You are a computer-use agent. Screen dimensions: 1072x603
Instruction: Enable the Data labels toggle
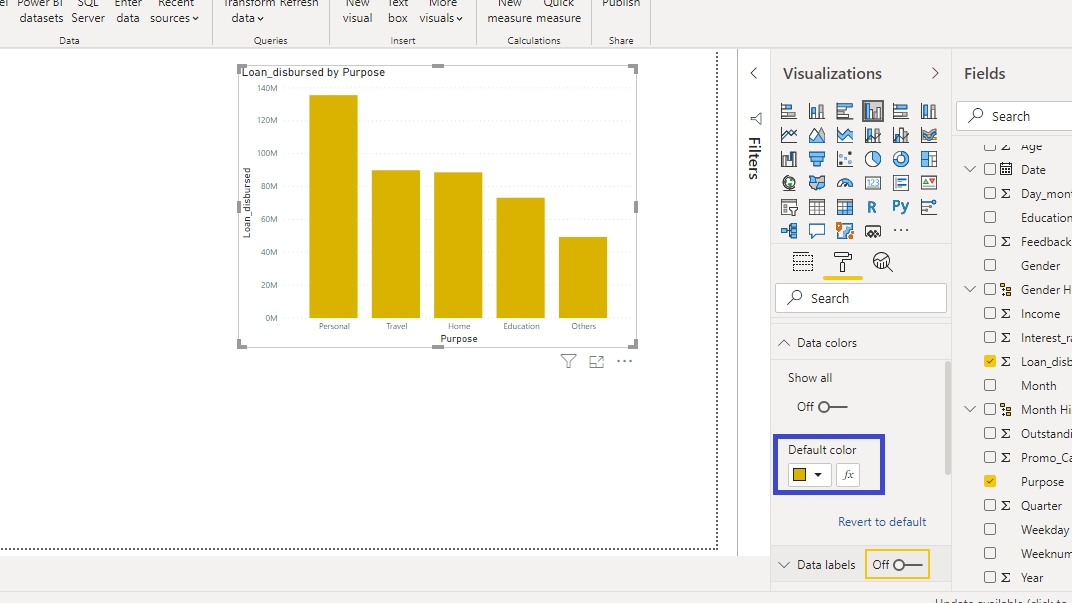[x=908, y=565]
